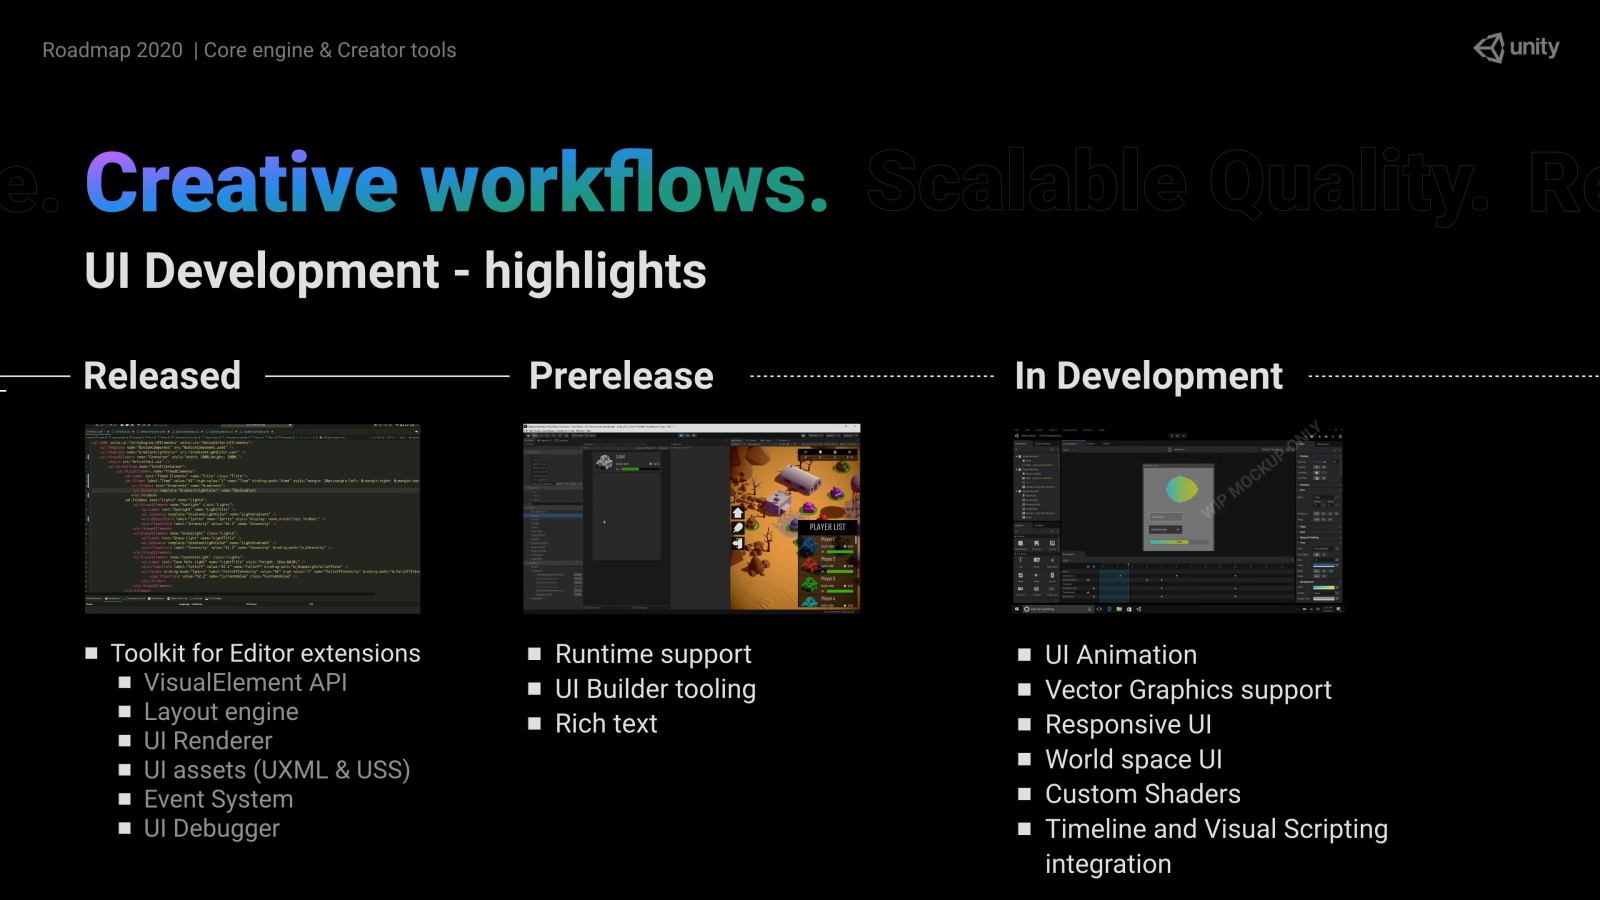Image resolution: width=1600 pixels, height=900 pixels.
Task: Select the 'World space UI' bullet
Action: (x=1133, y=760)
